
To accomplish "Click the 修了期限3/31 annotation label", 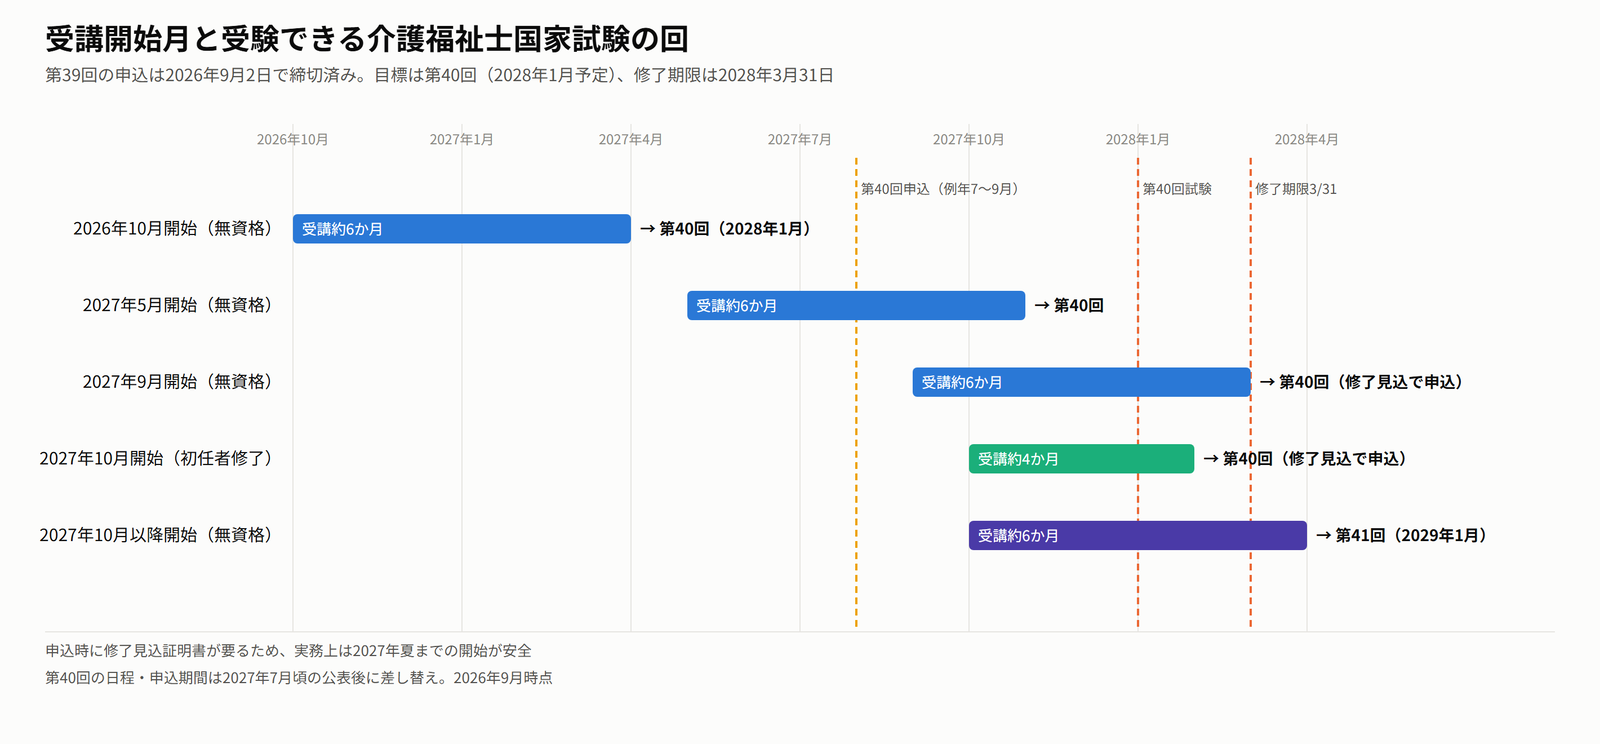I will [1296, 189].
